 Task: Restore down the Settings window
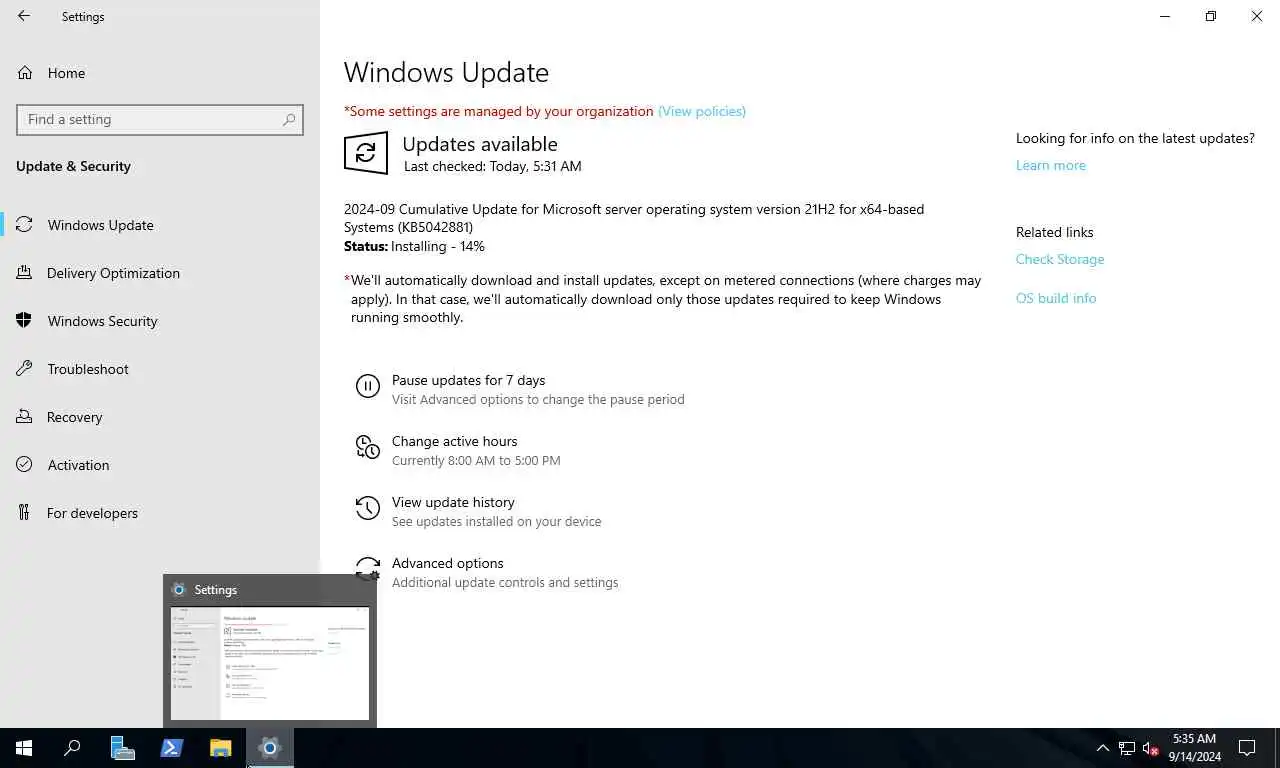pyautogui.click(x=1211, y=16)
